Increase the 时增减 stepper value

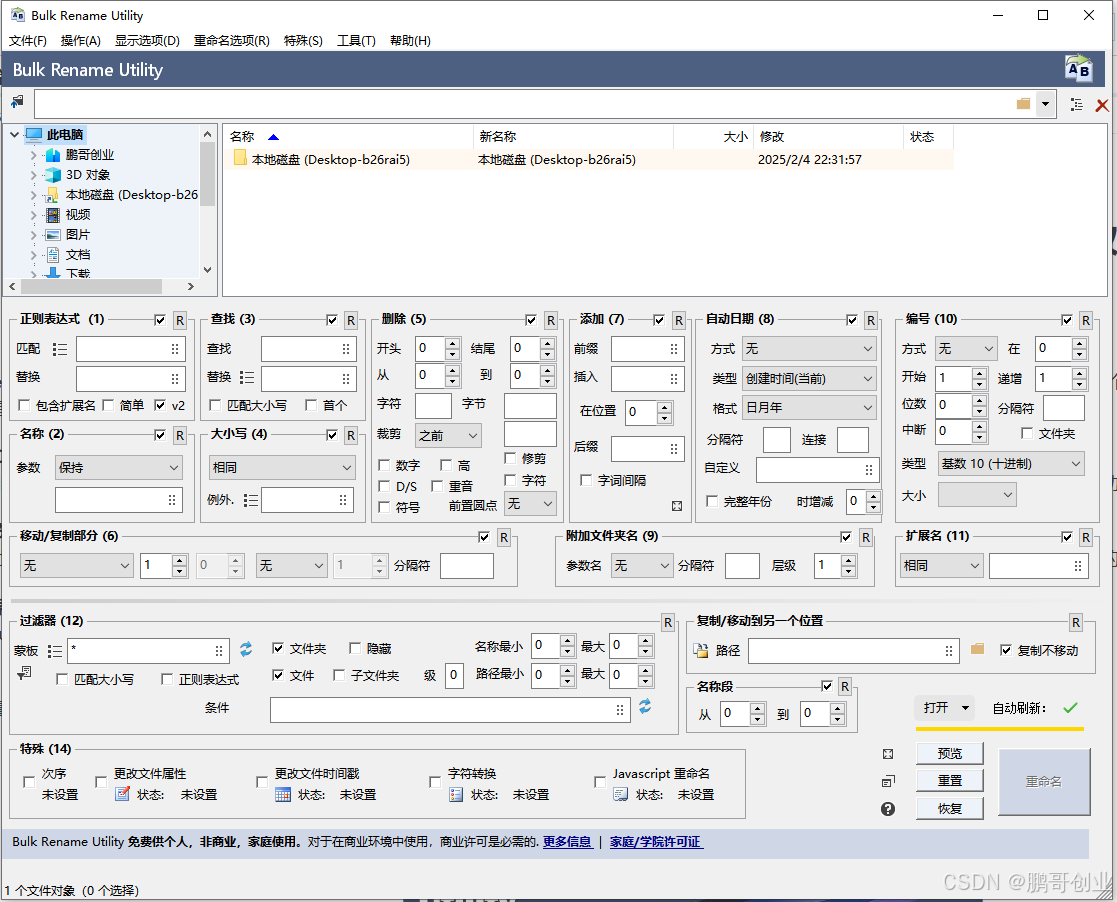point(874,496)
